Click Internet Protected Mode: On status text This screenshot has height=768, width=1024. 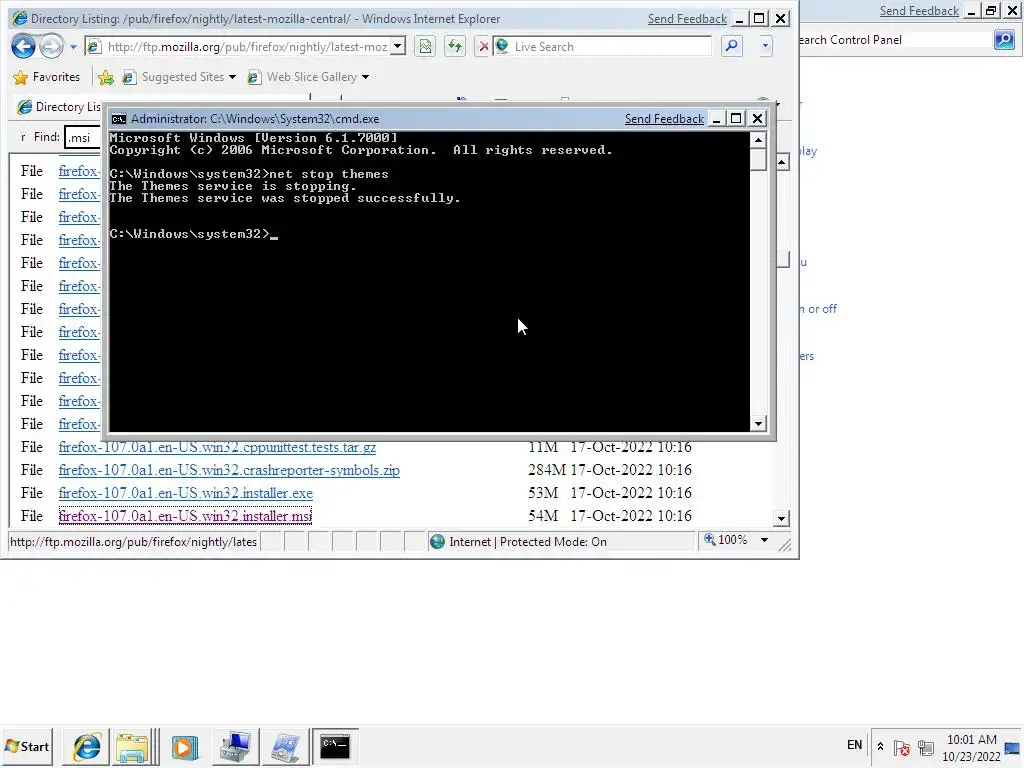528,541
